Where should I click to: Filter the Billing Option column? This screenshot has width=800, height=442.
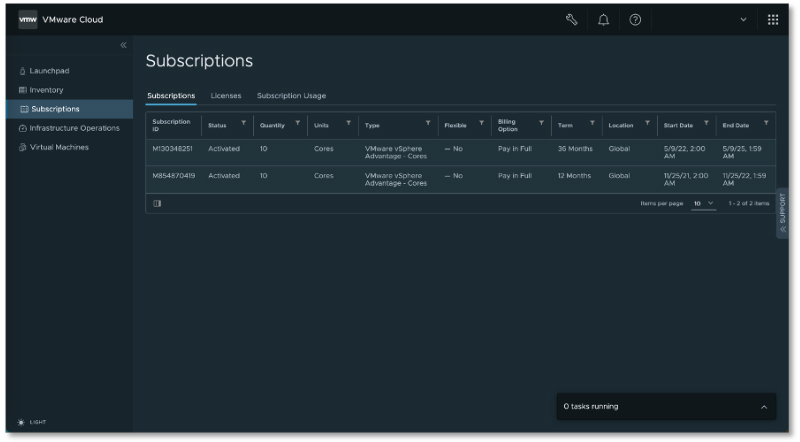click(541, 123)
